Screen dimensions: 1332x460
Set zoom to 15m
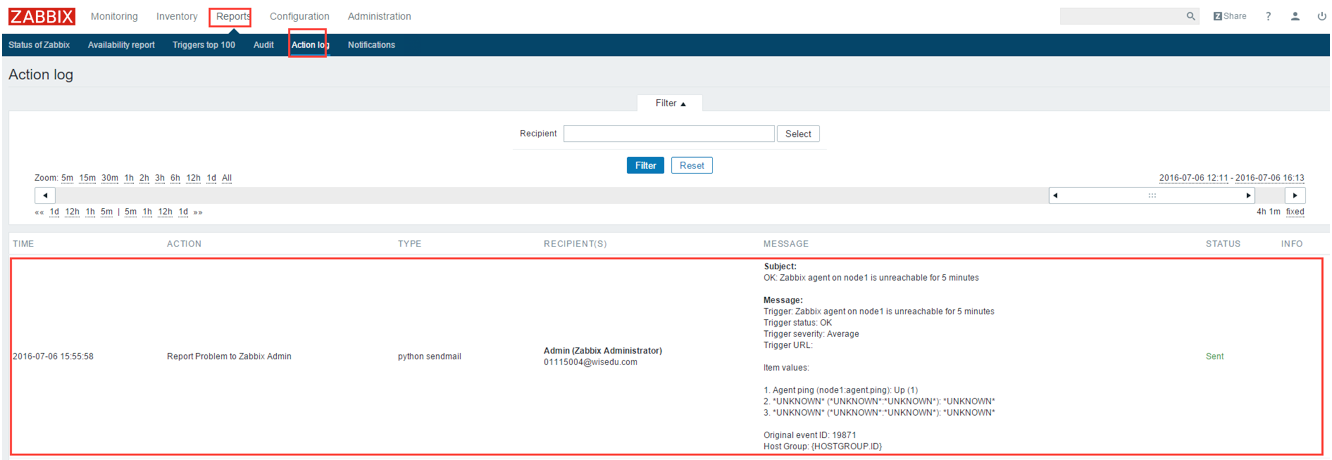point(87,178)
